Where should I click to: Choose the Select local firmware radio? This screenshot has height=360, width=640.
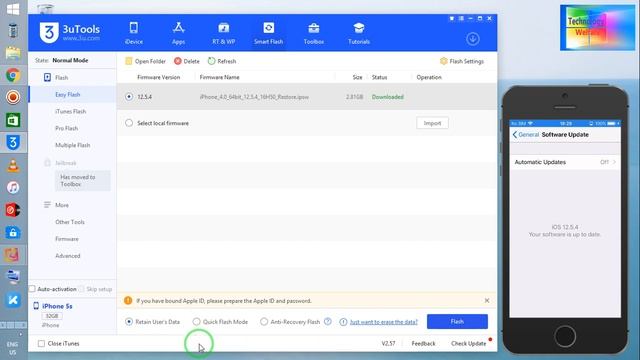tap(129, 123)
